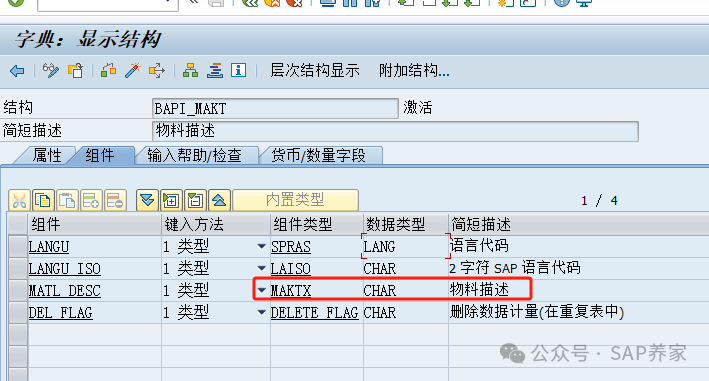The image size is (709, 381).
Task: Select the 组件 tab
Action: [100, 155]
